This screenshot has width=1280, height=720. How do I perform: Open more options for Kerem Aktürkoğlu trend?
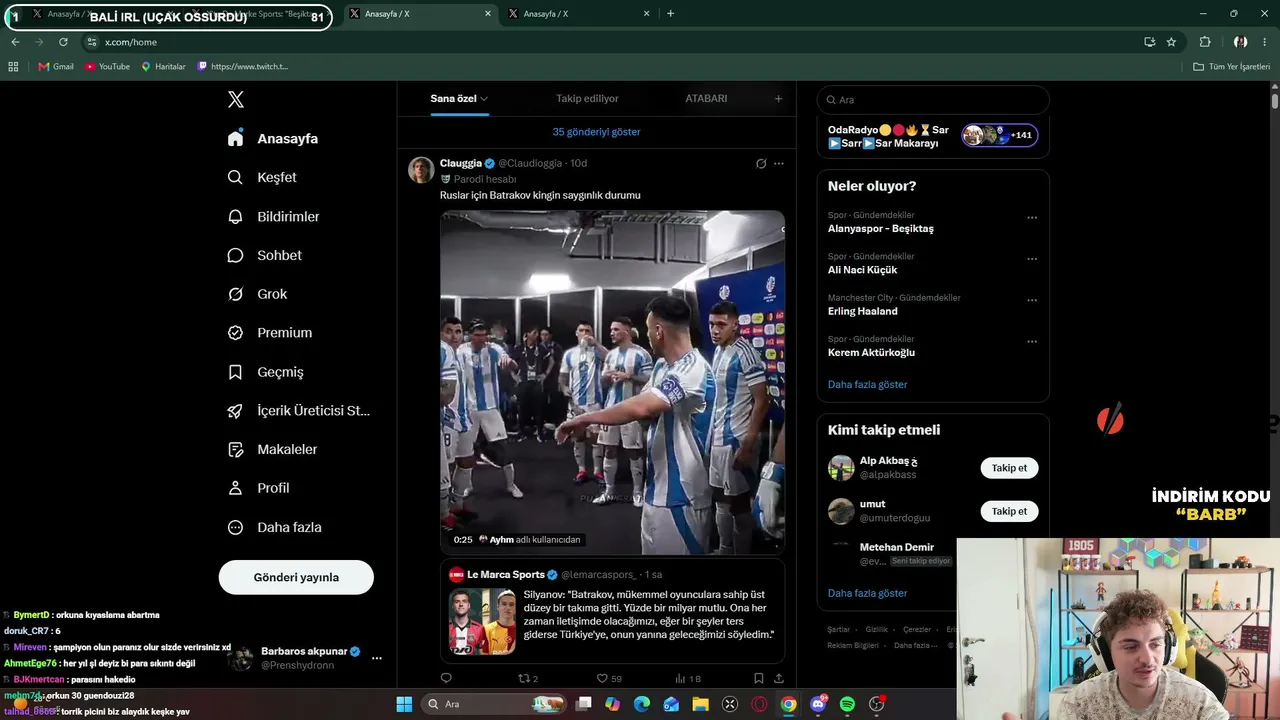(1032, 341)
